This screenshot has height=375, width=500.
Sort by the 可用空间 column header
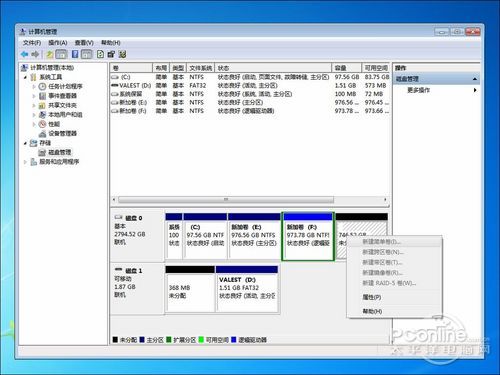[x=375, y=68]
